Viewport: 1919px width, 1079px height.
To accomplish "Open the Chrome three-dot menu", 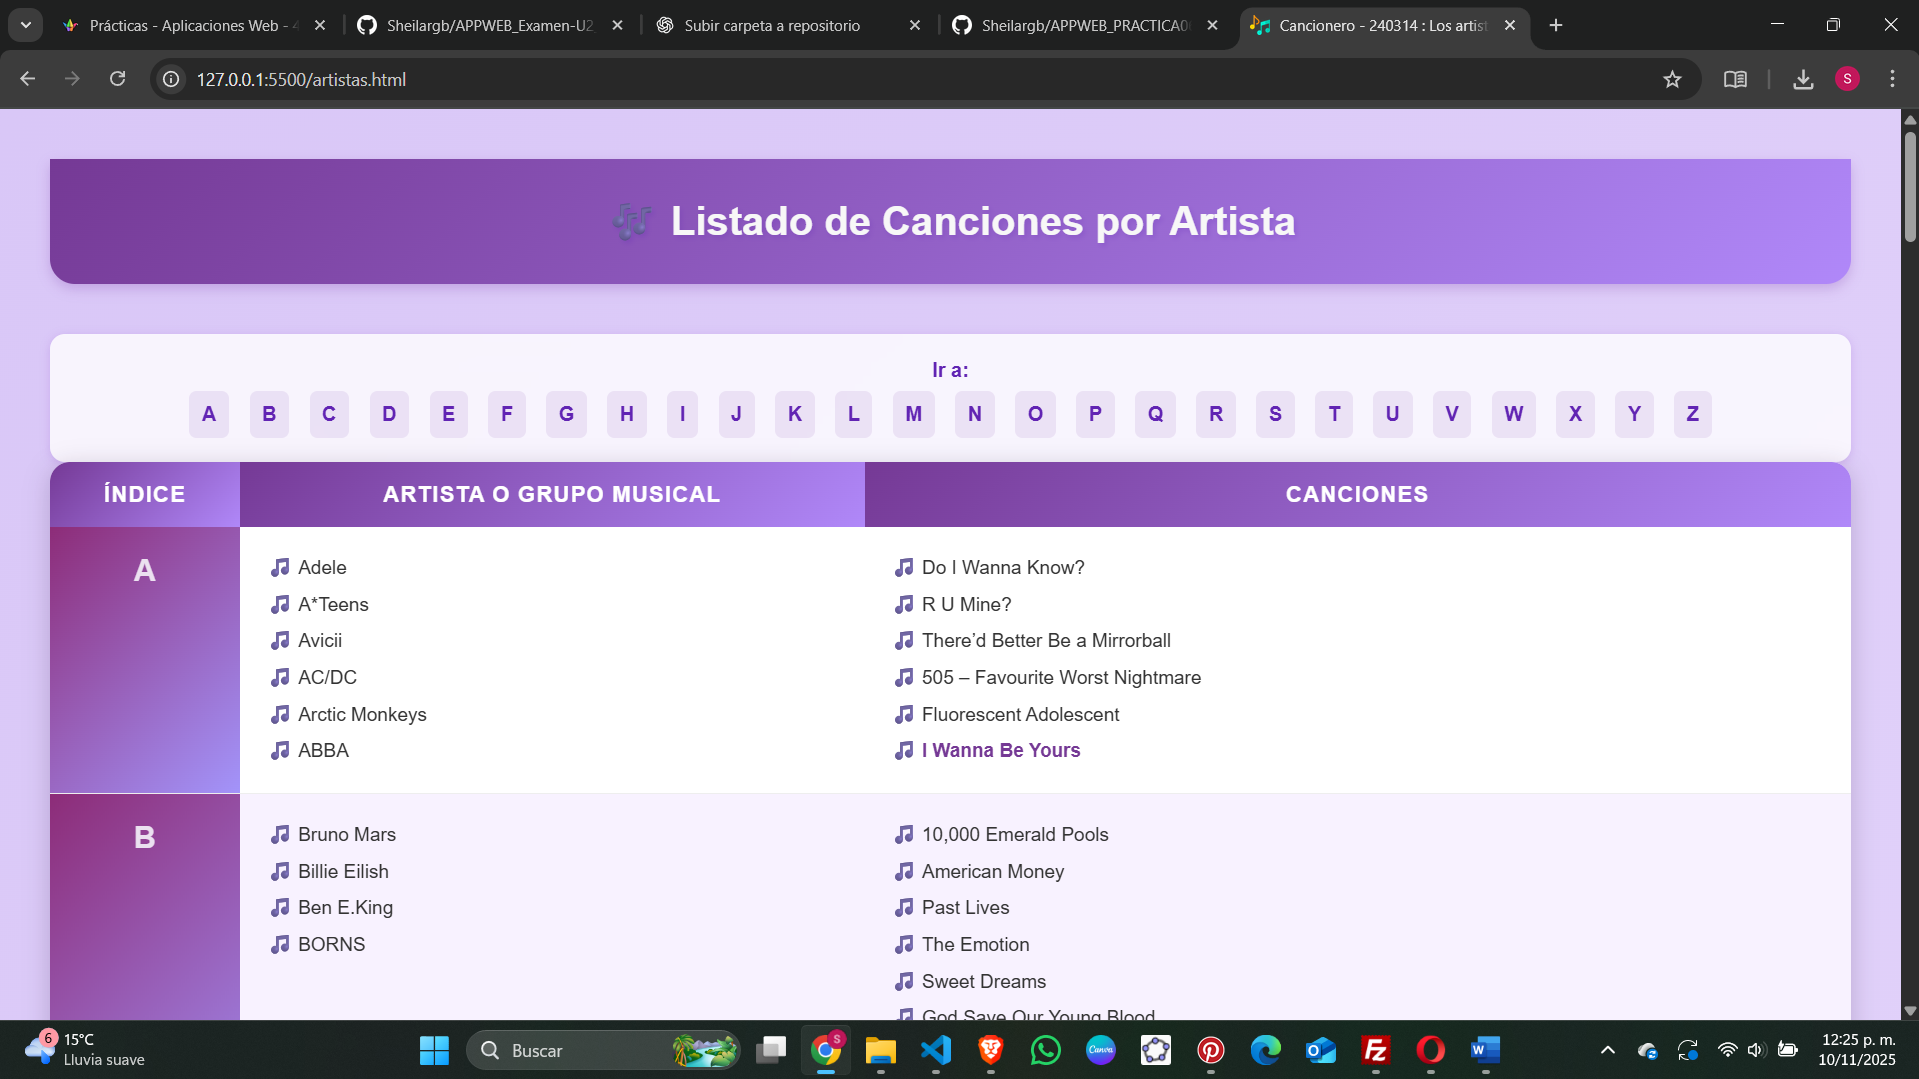I will coord(1892,79).
